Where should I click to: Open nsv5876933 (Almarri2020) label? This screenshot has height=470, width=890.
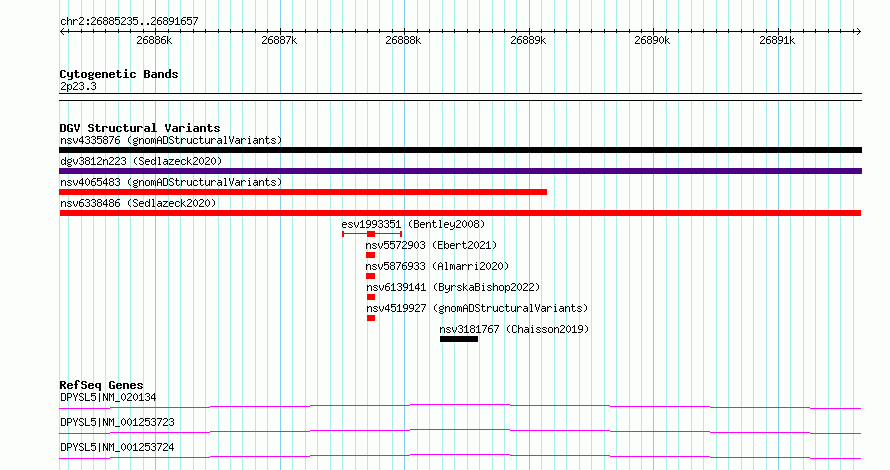click(437, 266)
